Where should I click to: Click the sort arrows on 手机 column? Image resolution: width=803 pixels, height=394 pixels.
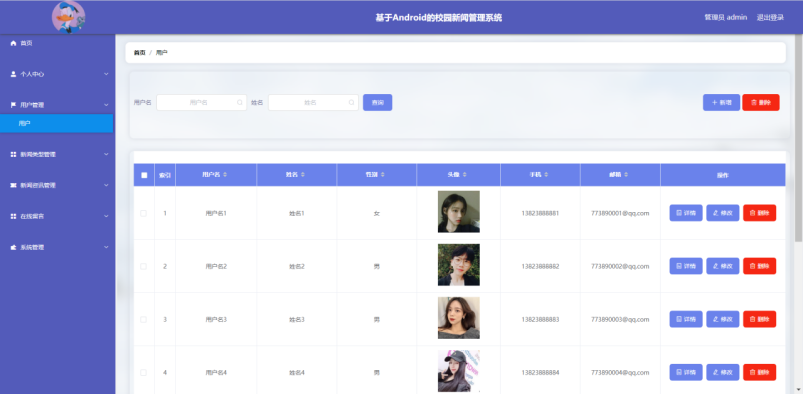(x=546, y=175)
